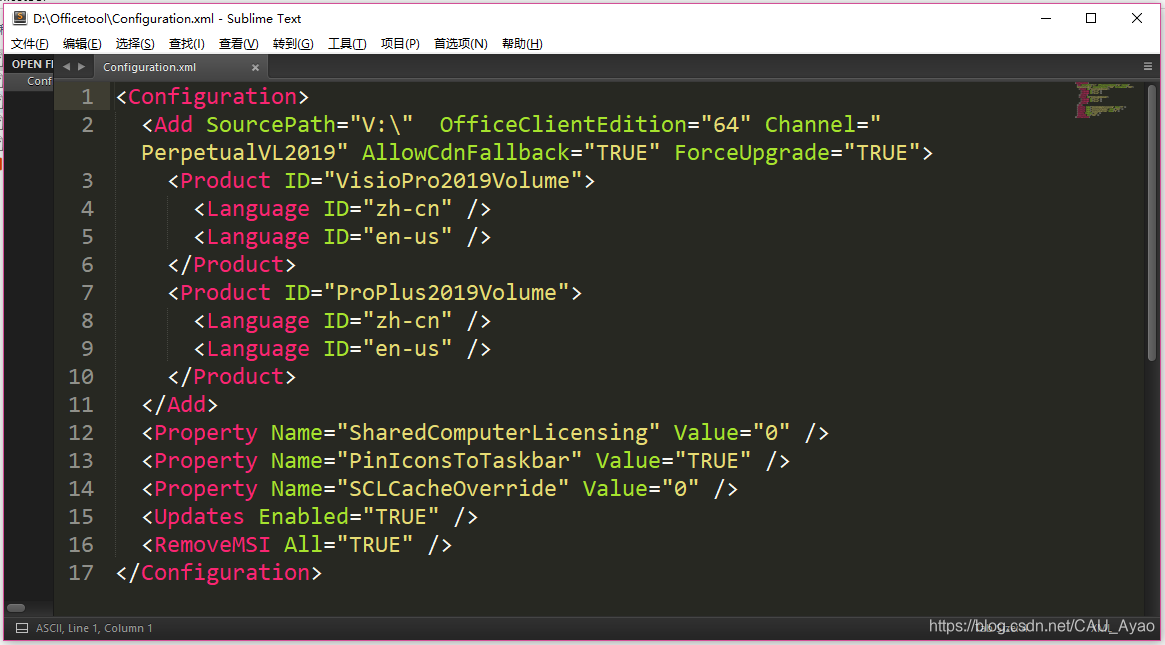
Task: Open the tab list dropdown menu
Action: click(1148, 67)
